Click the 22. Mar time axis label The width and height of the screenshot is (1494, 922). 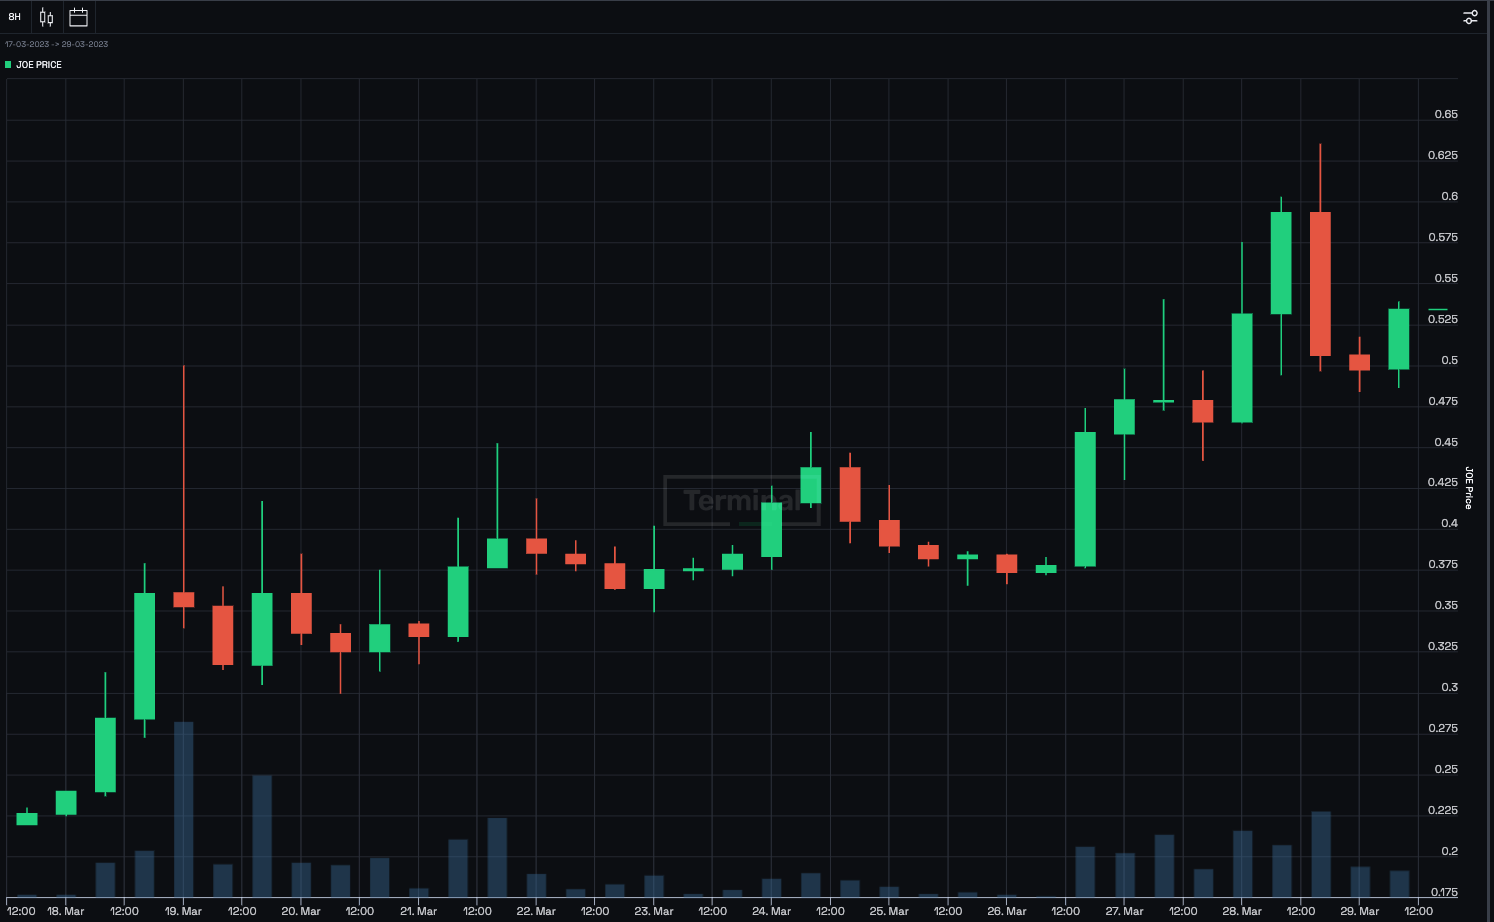[536, 911]
